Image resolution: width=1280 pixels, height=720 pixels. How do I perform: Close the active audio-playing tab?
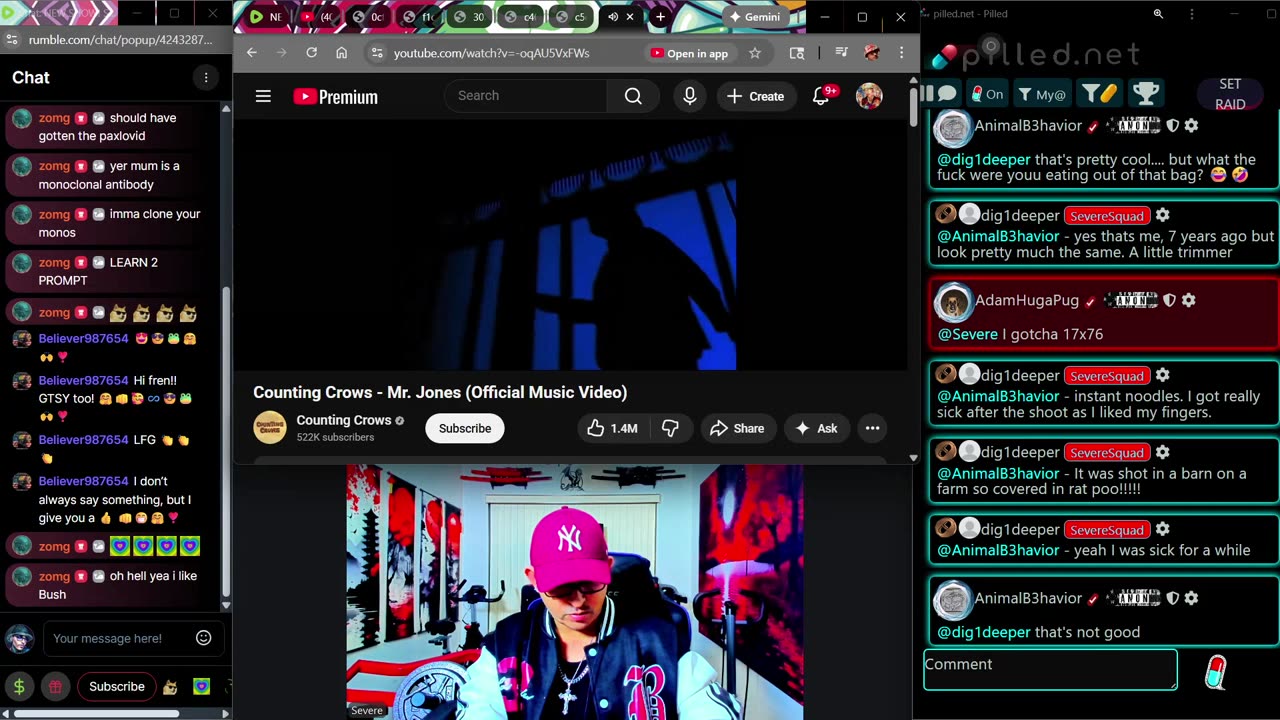click(630, 17)
